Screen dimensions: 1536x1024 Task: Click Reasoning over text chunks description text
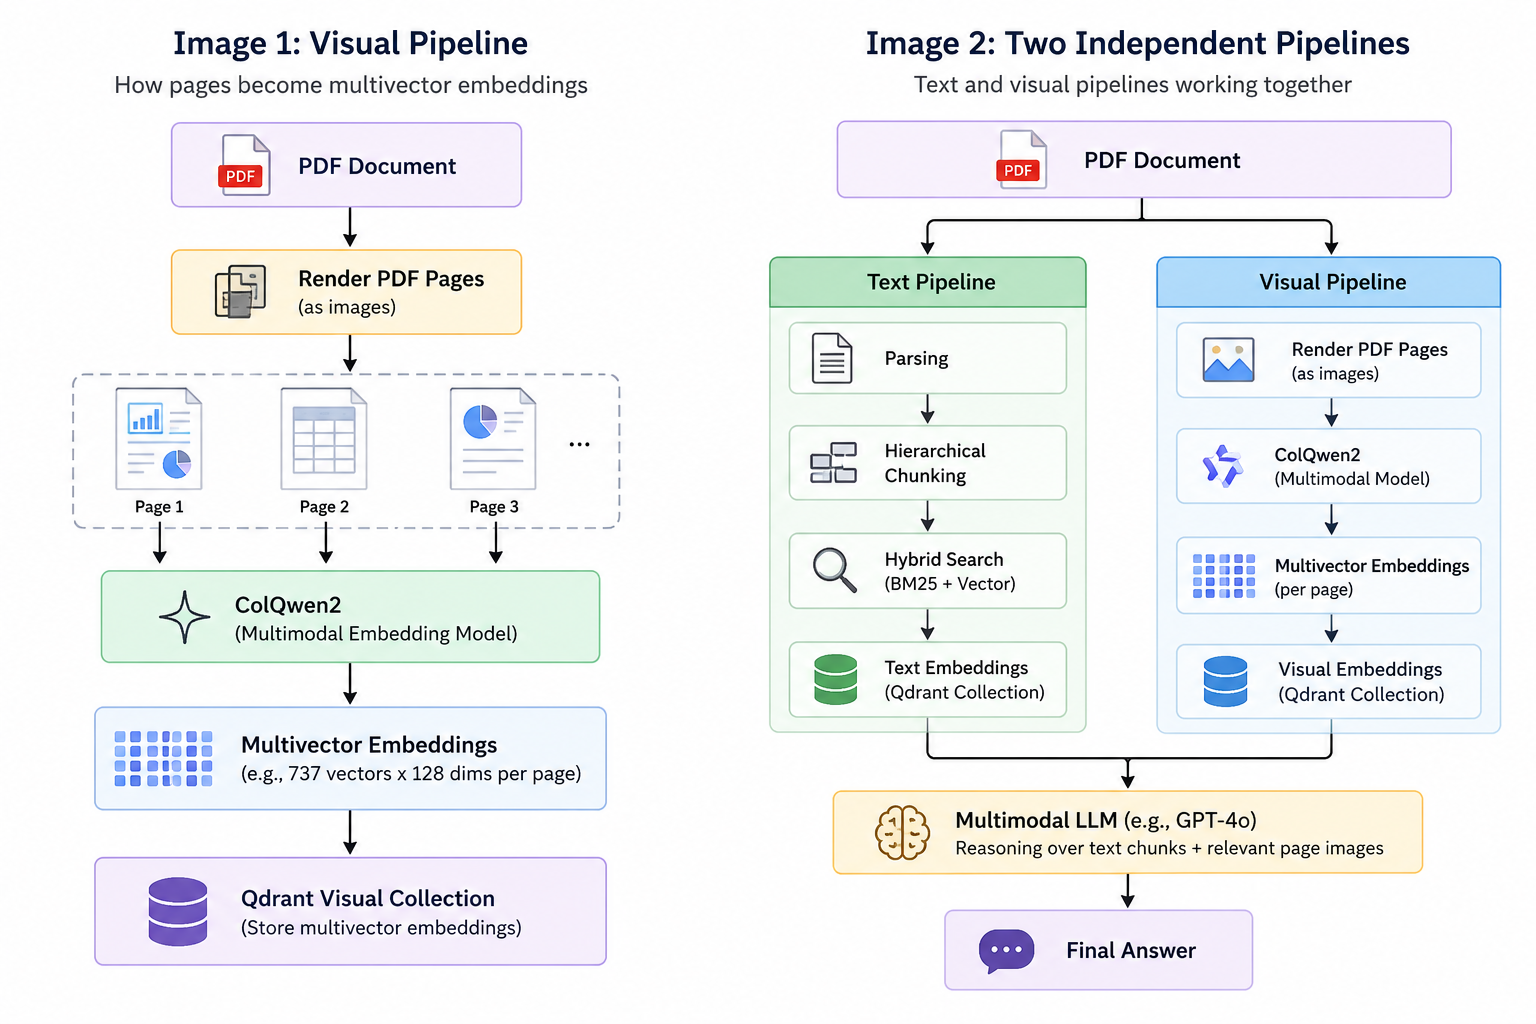coord(1169,848)
